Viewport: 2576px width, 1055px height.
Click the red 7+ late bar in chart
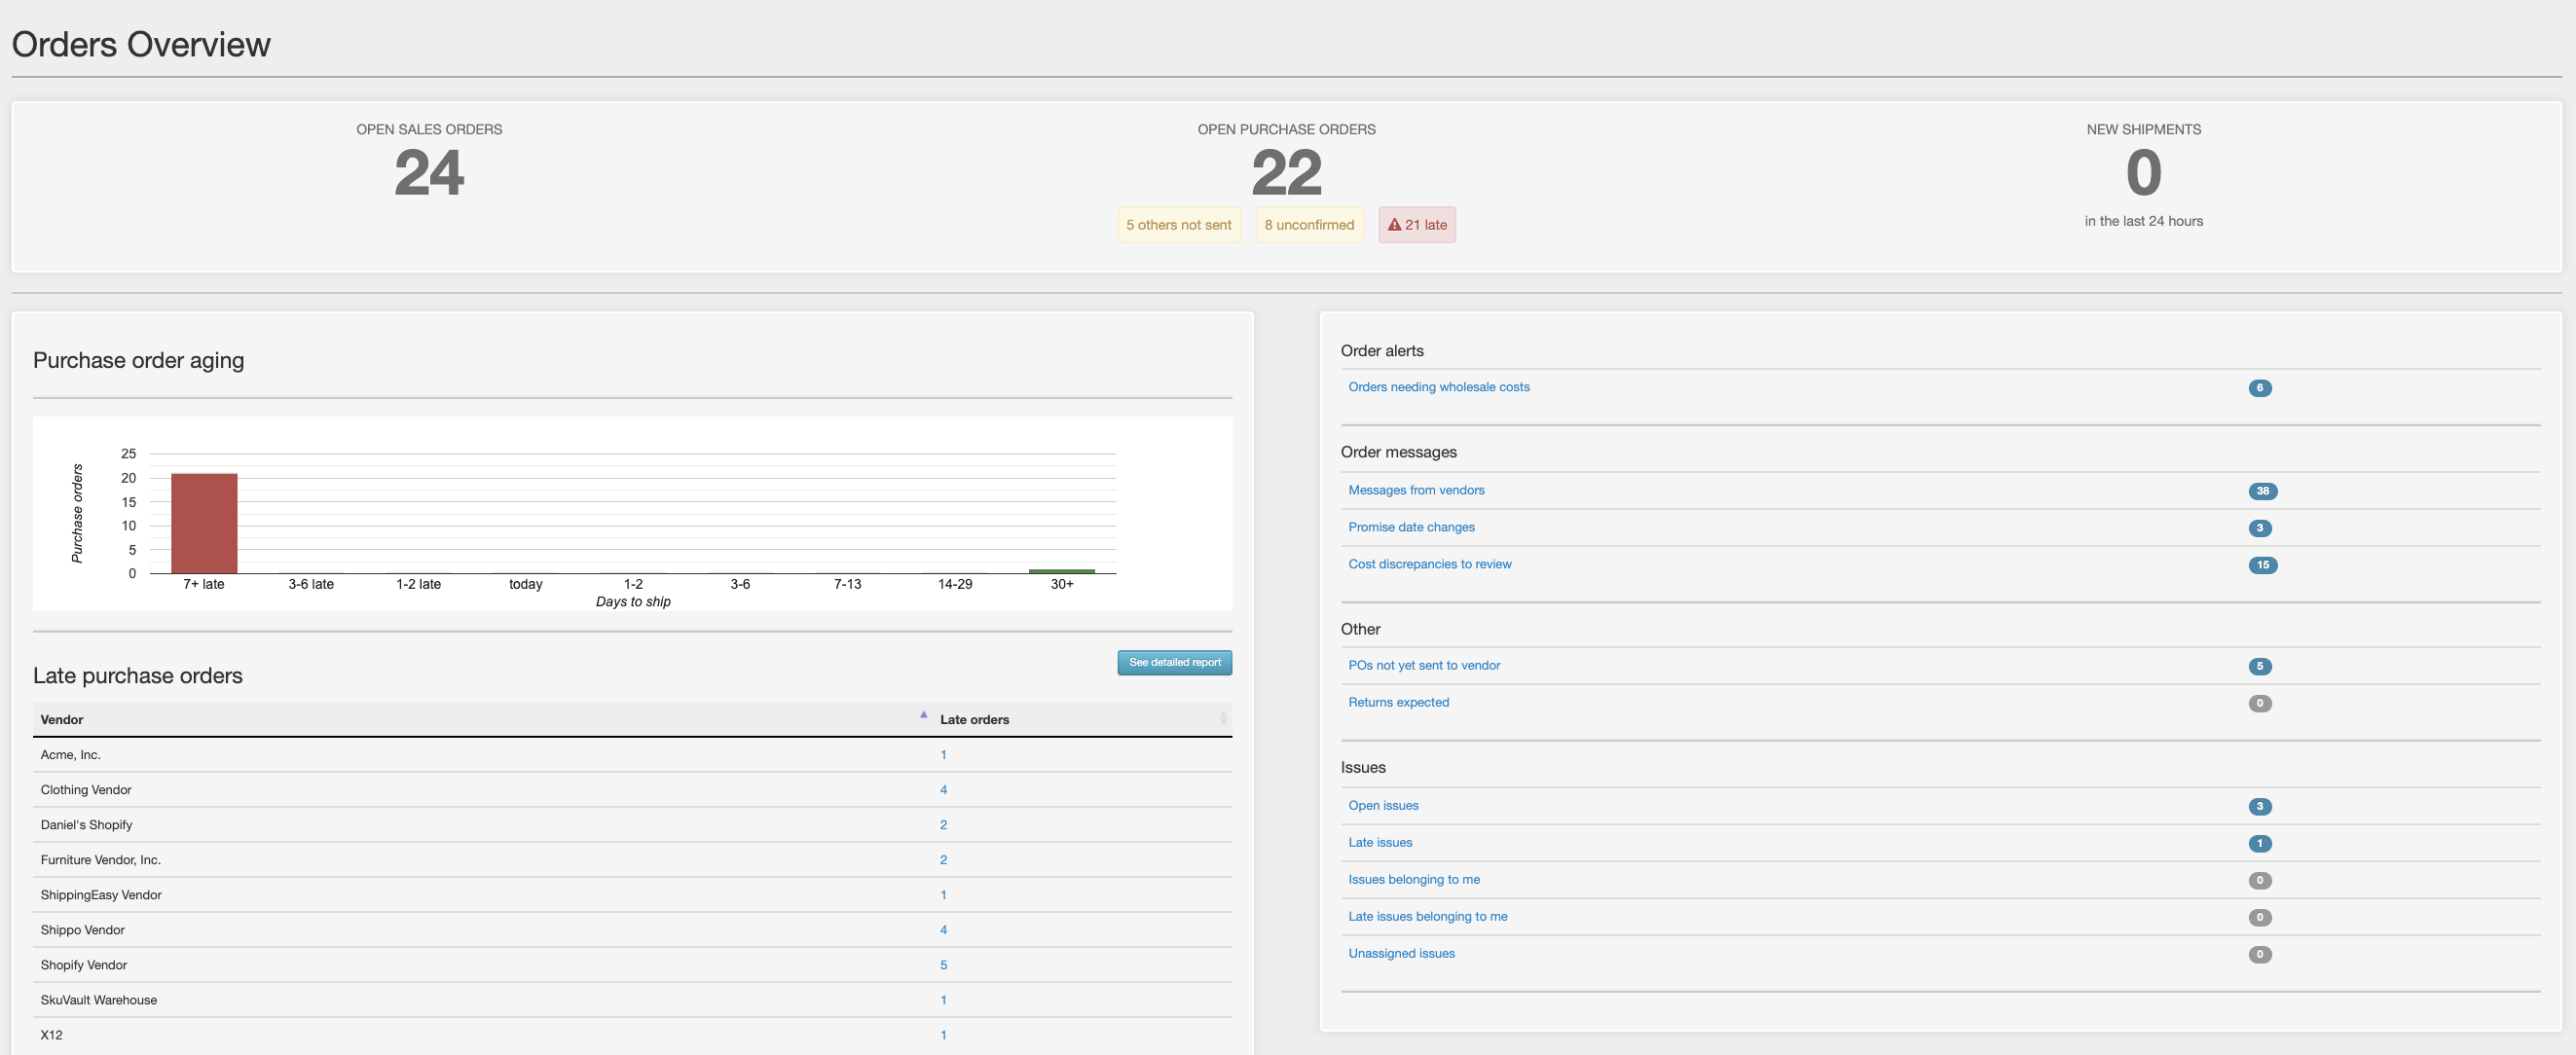point(204,523)
